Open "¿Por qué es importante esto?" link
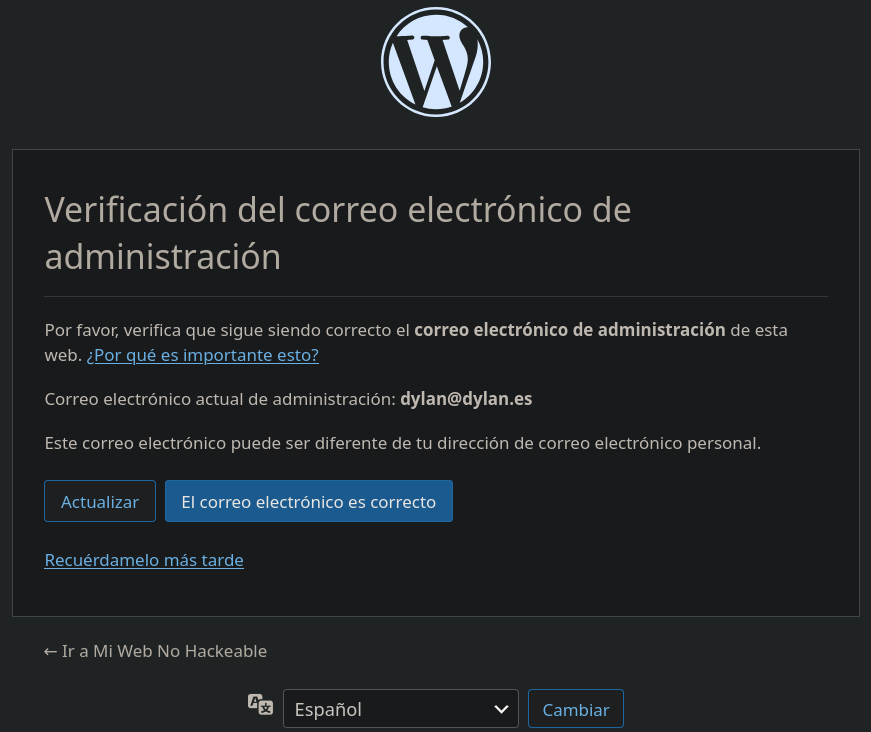871x732 pixels. (203, 355)
